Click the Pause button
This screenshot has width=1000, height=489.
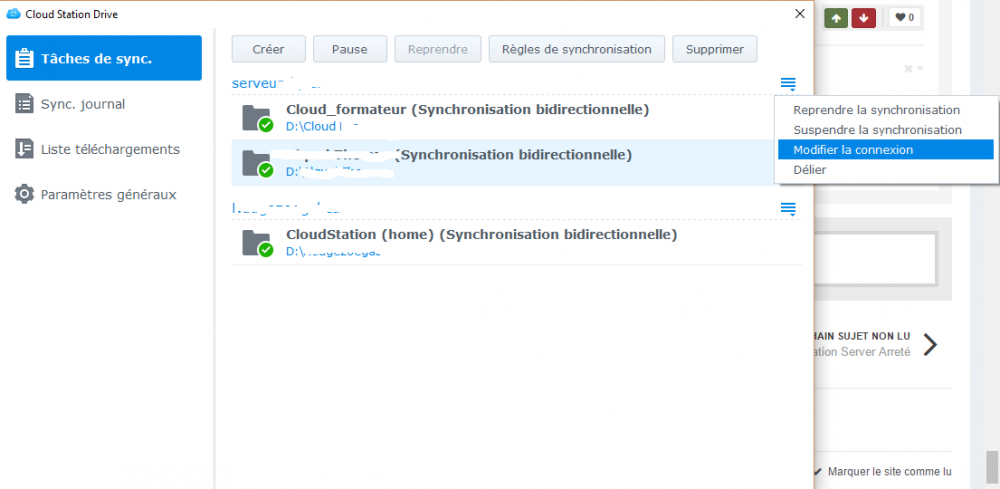(349, 49)
